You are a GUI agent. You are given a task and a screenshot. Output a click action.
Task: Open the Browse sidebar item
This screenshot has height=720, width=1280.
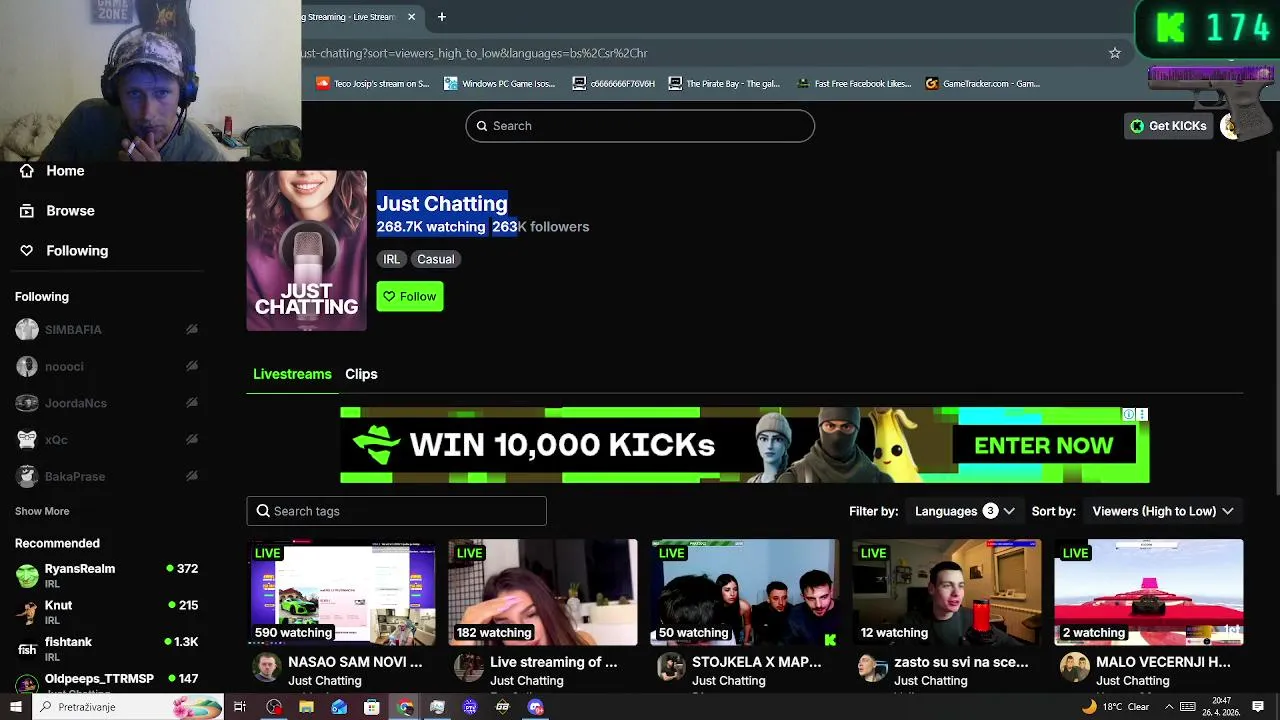[x=58, y=211]
